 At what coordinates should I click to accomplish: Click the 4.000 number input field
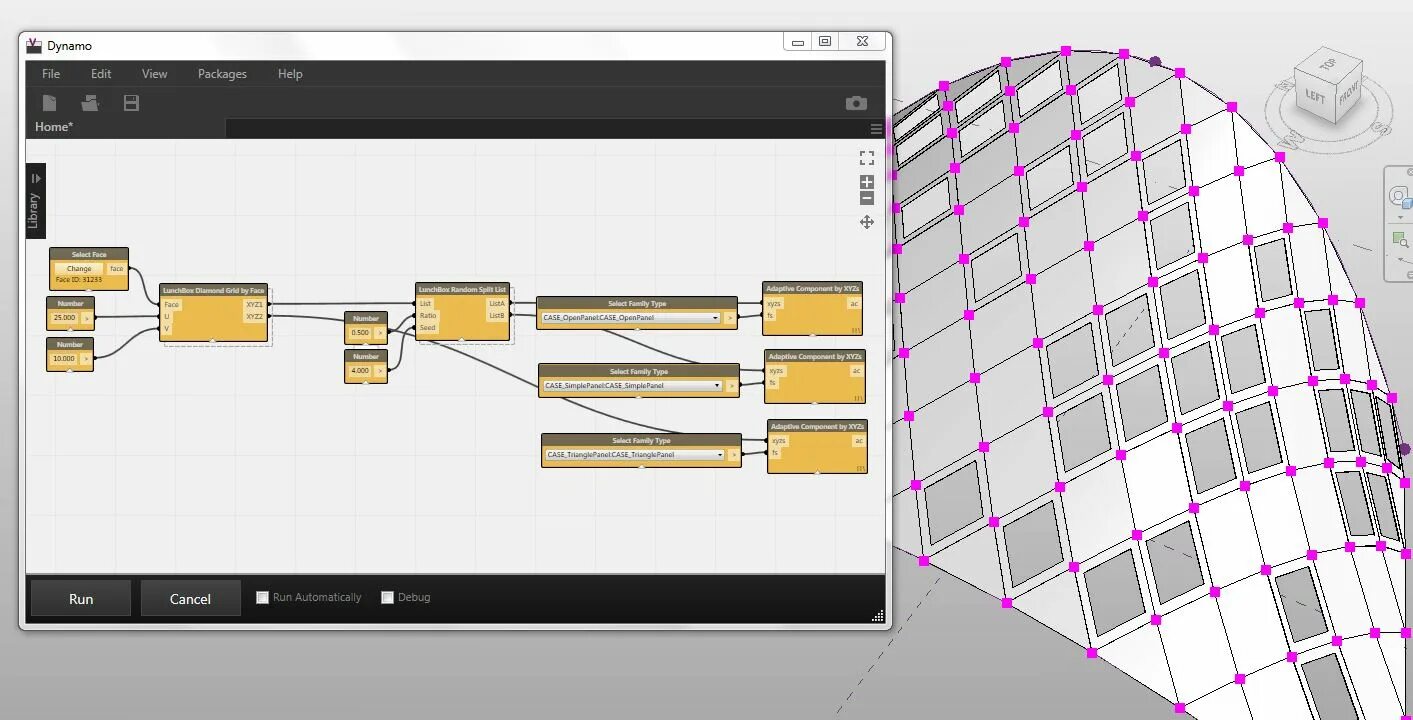click(360, 370)
